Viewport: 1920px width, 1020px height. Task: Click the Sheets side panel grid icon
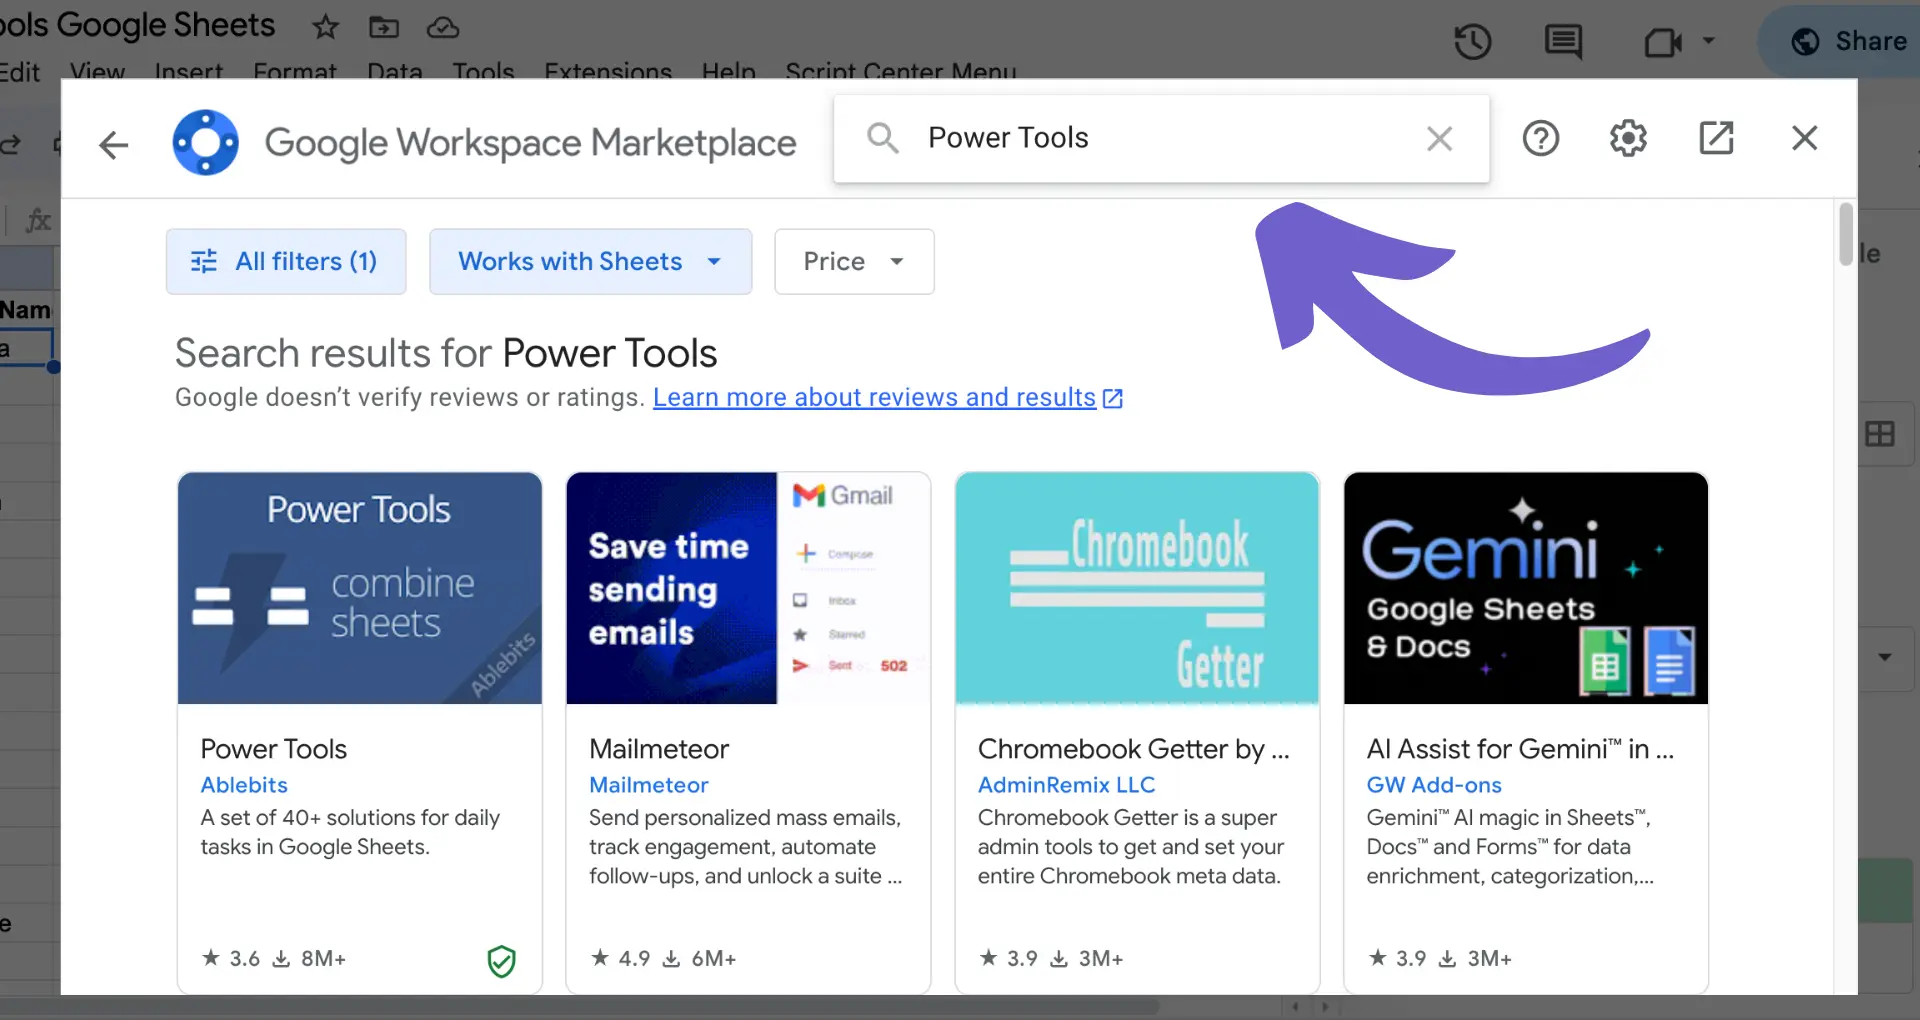pos(1880,434)
